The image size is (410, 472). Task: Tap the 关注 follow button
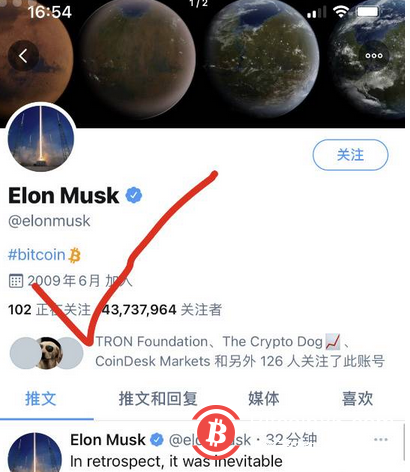350,155
